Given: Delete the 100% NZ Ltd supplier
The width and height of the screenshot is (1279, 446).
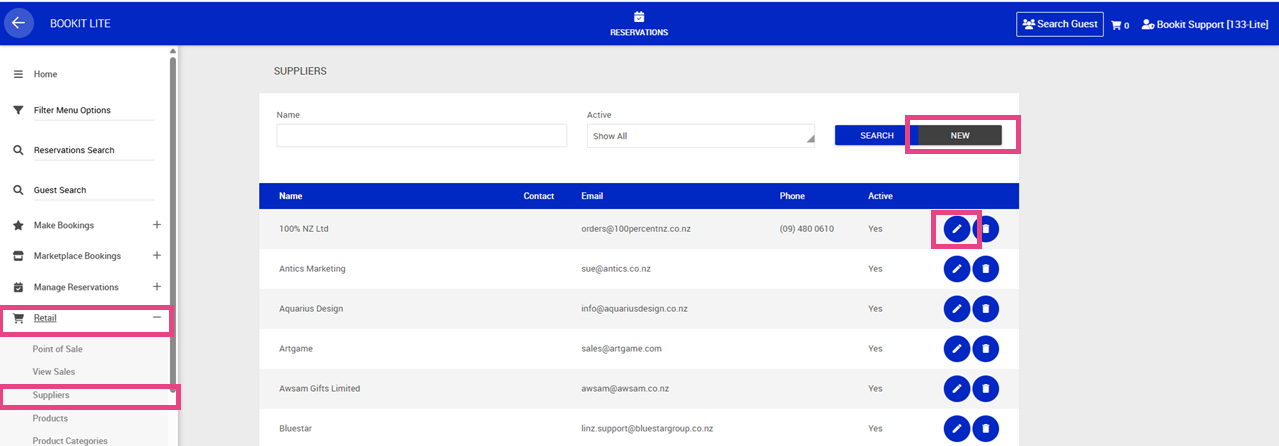Looking at the screenshot, I should [985, 229].
